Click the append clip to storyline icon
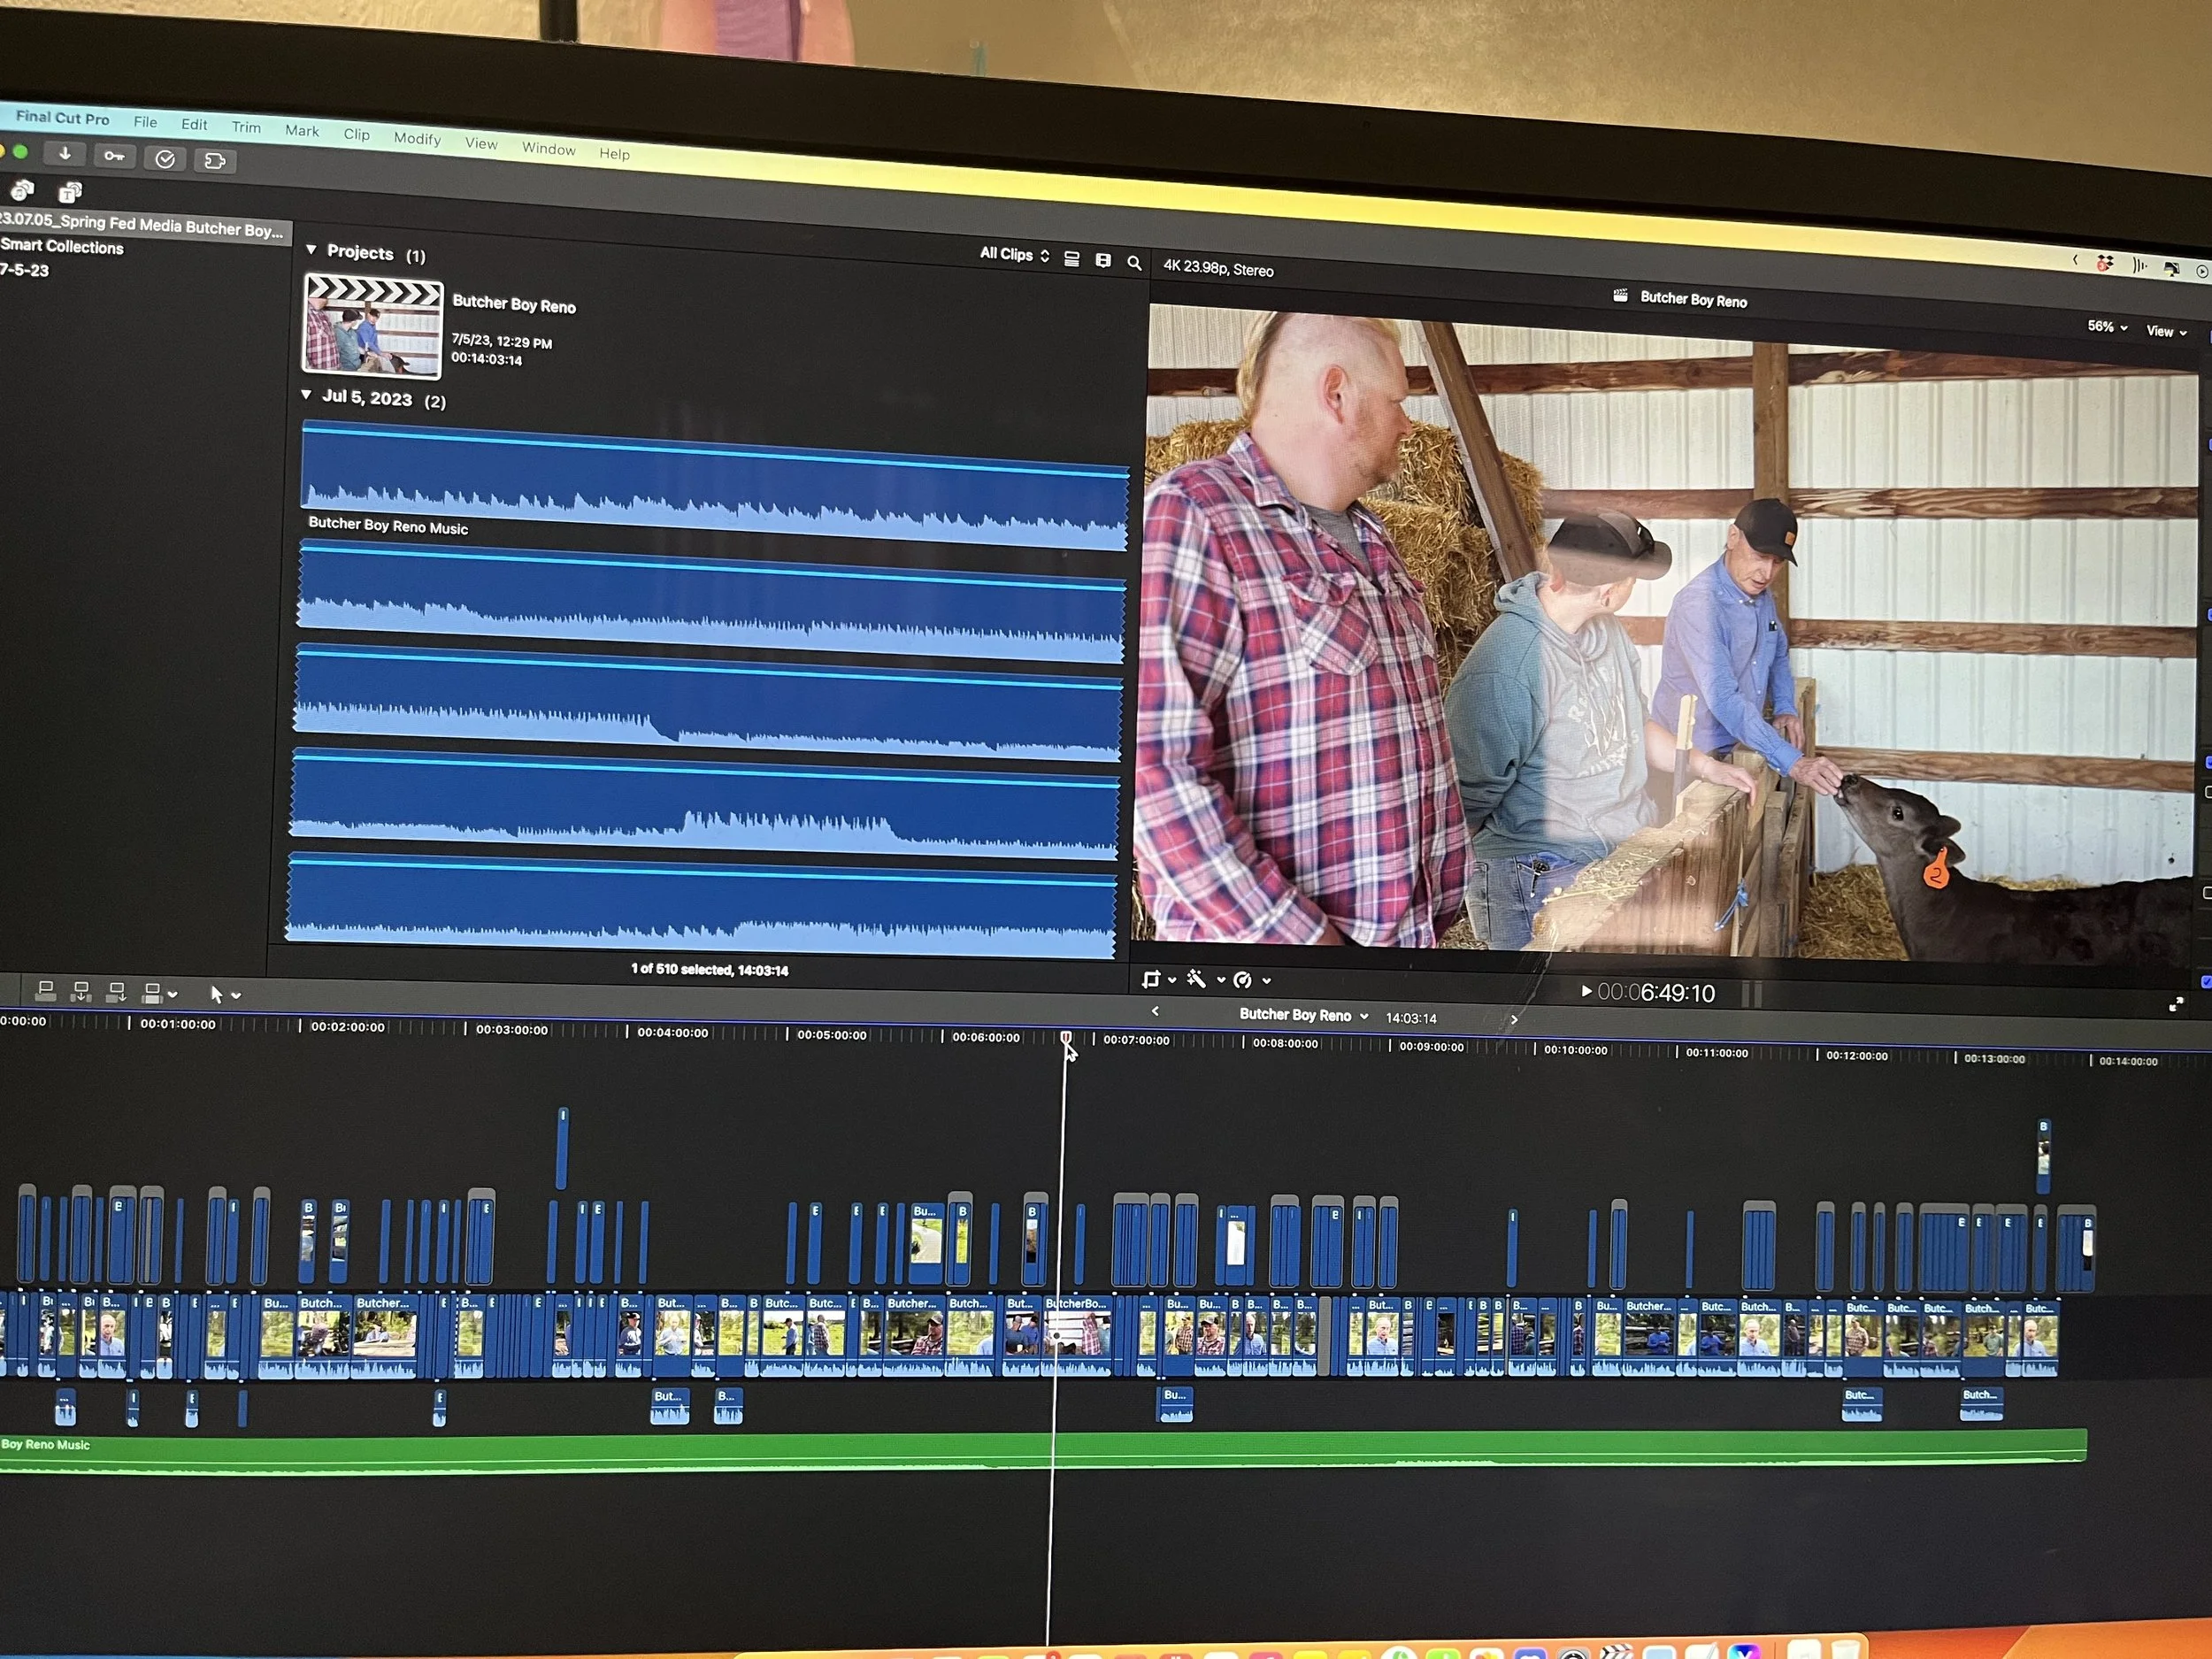Screen dimensions: 2212x1659 117,993
